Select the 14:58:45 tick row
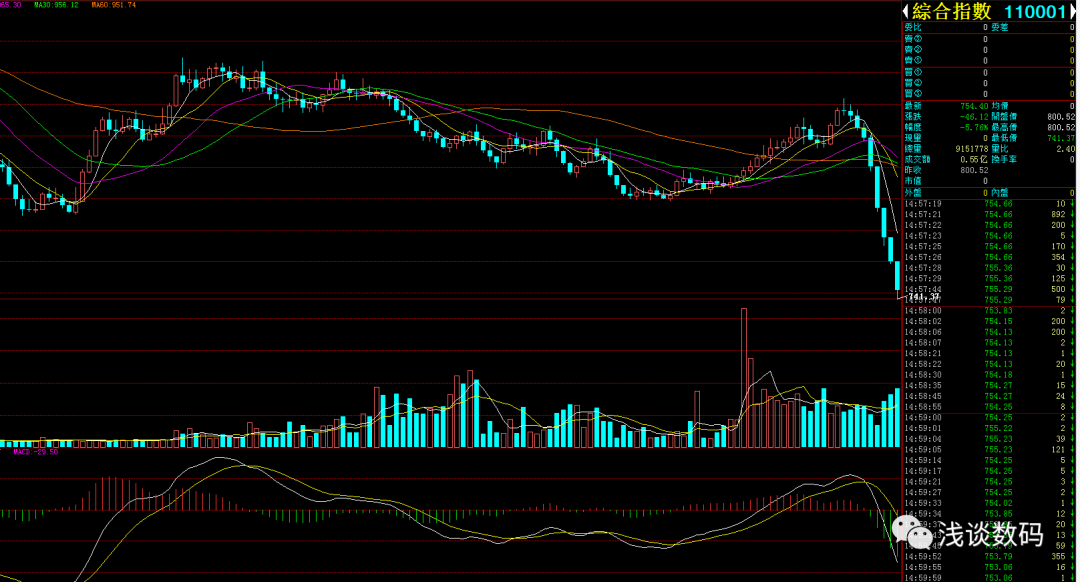1080x582 pixels. pyautogui.click(x=989, y=396)
